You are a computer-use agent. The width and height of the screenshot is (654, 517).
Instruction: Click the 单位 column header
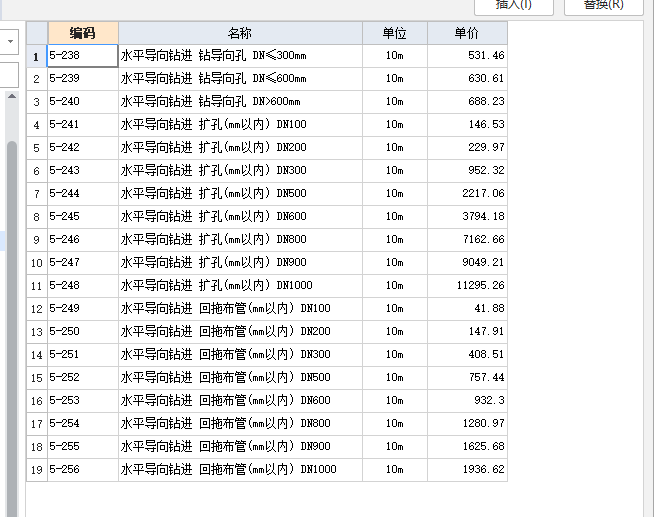(x=395, y=33)
